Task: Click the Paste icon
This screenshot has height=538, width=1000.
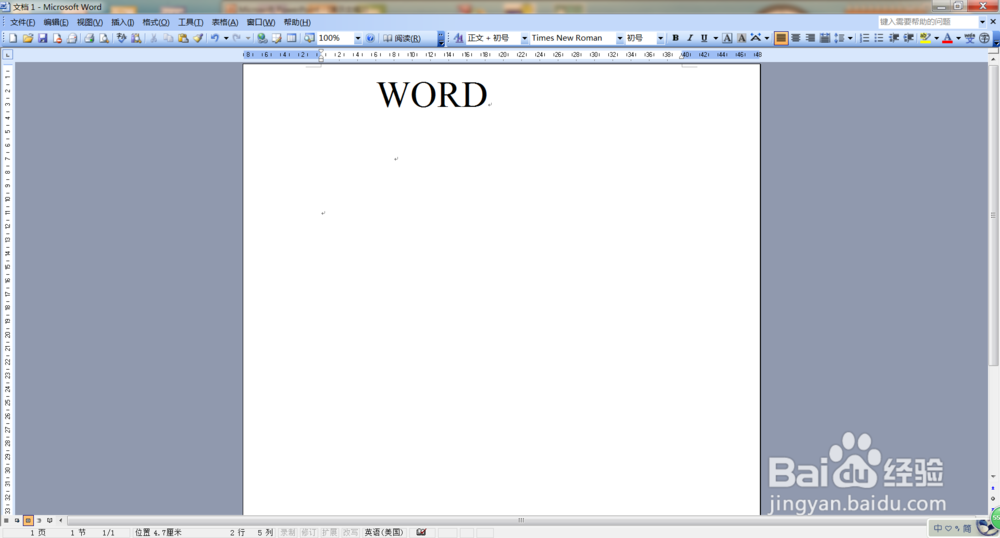Action: click(x=183, y=38)
